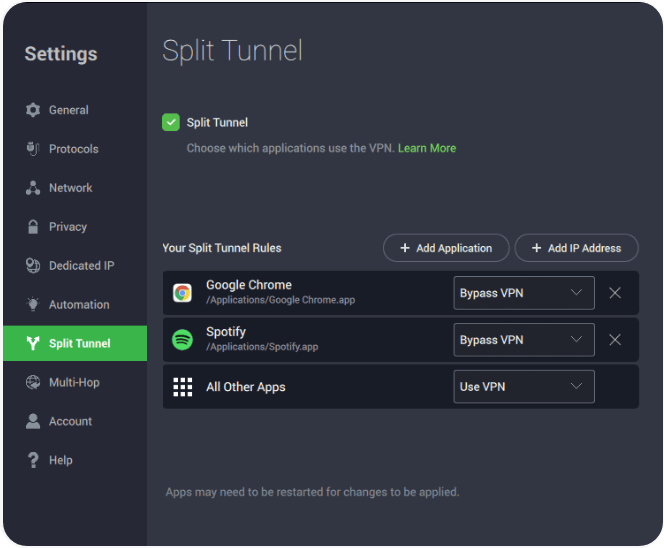This screenshot has height=548, width=664.
Task: Click the Multi-Hop globe icon
Action: [x=33, y=382]
